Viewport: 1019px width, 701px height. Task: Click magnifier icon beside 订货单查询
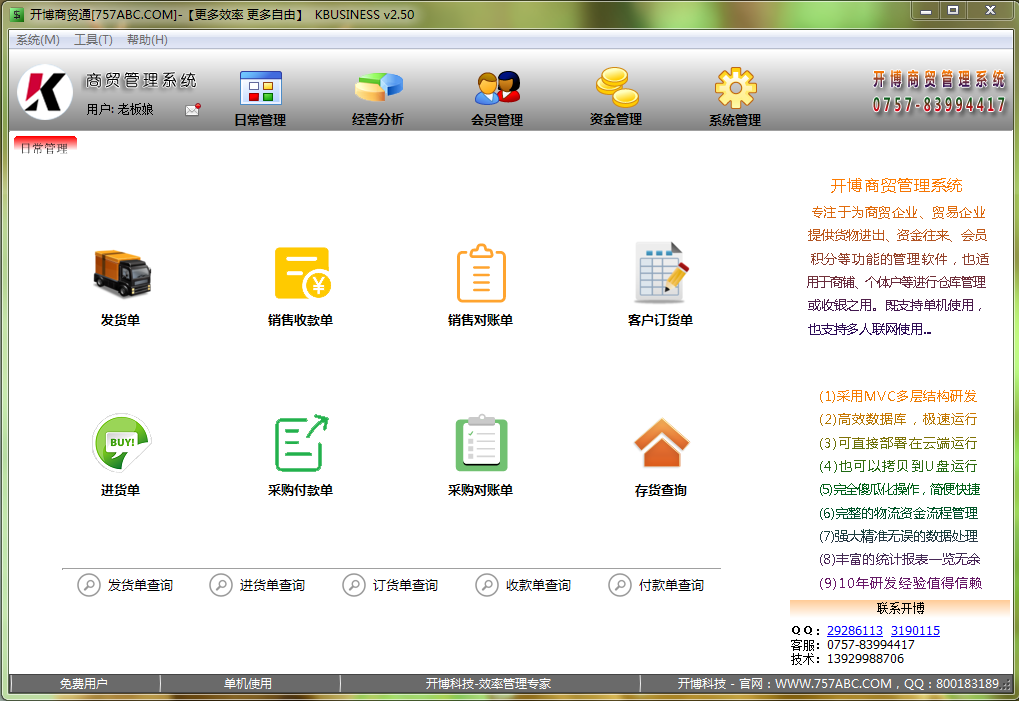point(354,585)
